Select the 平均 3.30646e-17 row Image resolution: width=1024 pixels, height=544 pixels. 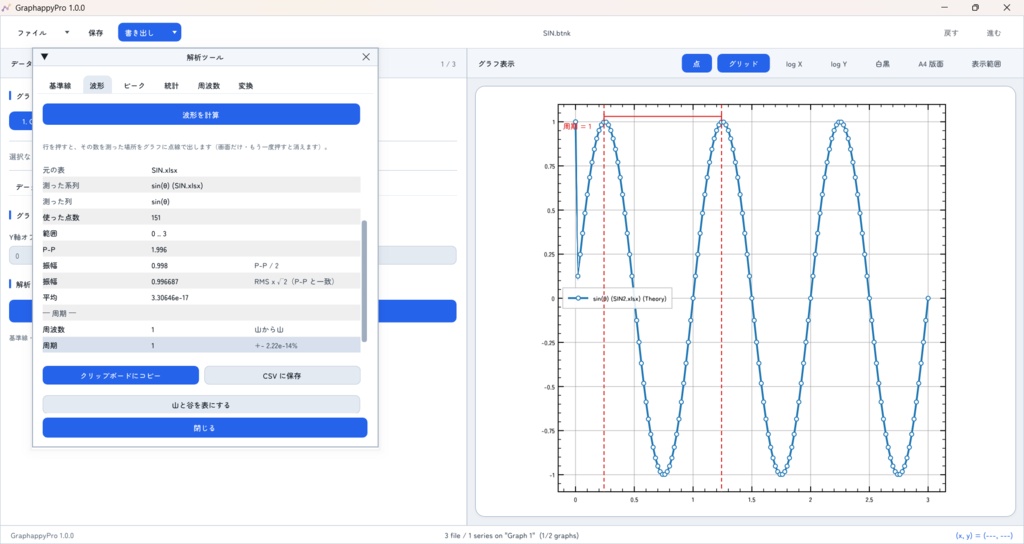click(201, 297)
